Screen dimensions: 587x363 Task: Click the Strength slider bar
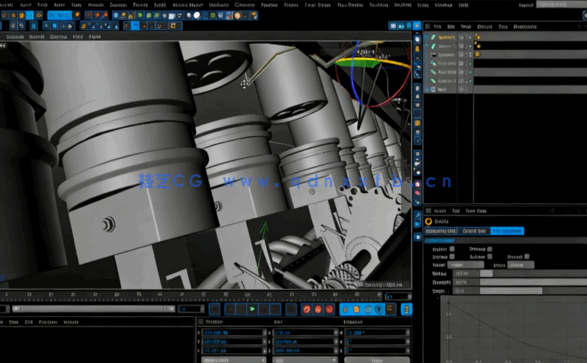pyautogui.click(x=533, y=282)
